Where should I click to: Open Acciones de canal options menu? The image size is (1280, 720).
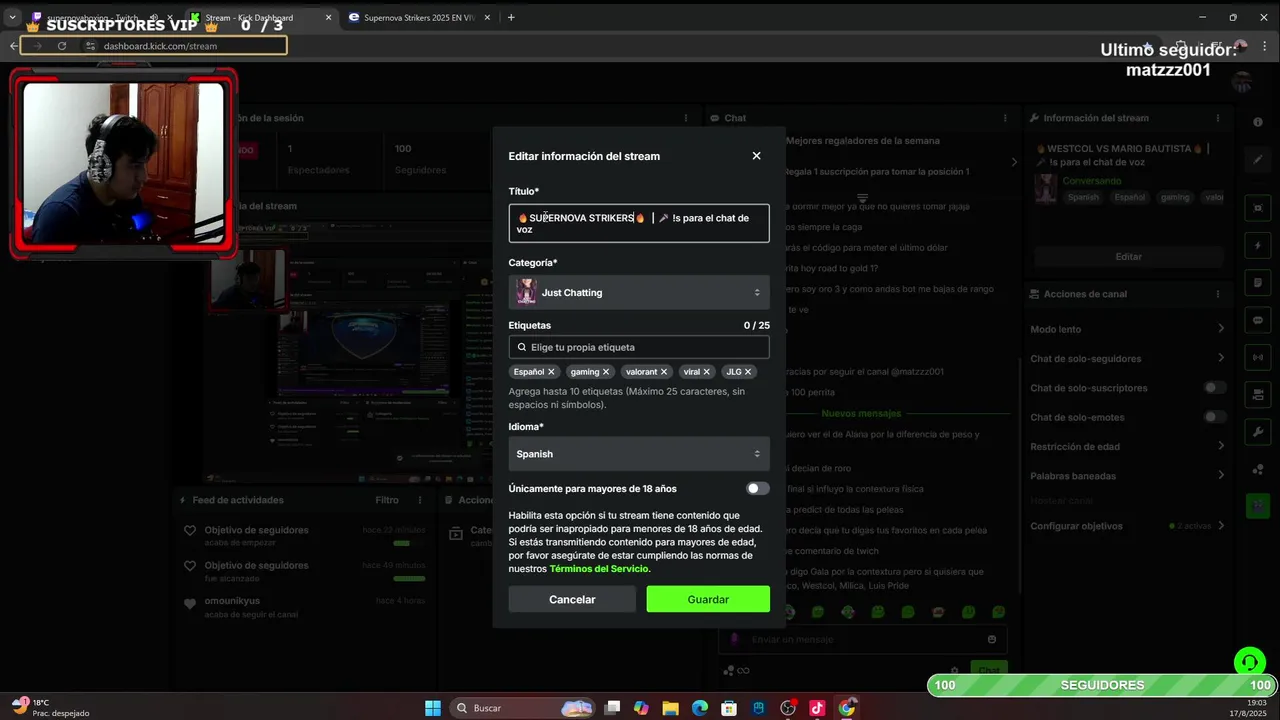click(1218, 294)
